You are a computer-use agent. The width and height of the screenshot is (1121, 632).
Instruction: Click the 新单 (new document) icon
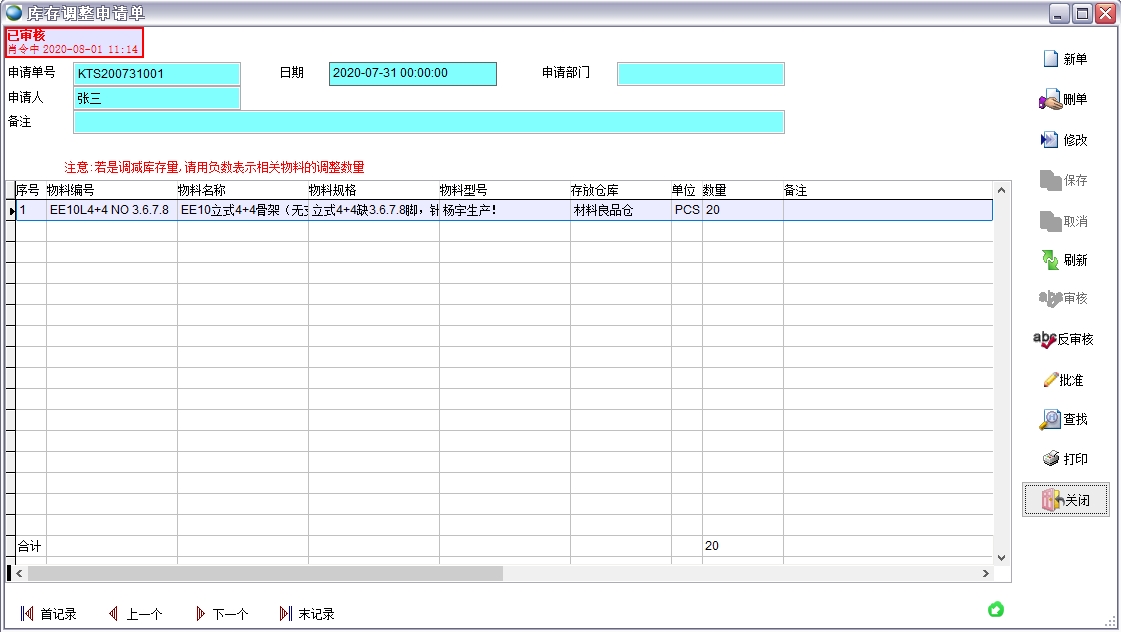tap(1051, 59)
